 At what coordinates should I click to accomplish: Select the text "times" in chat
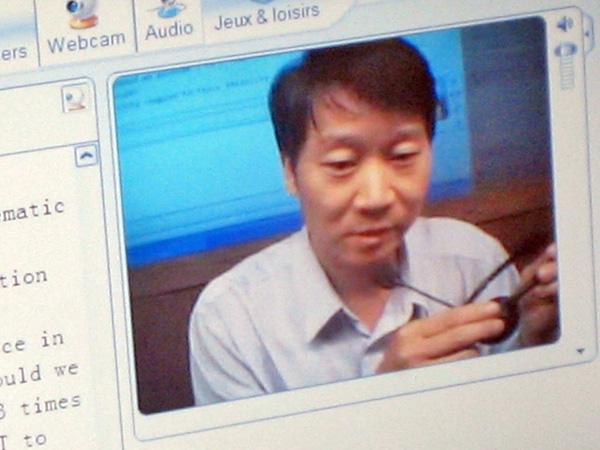point(50,404)
